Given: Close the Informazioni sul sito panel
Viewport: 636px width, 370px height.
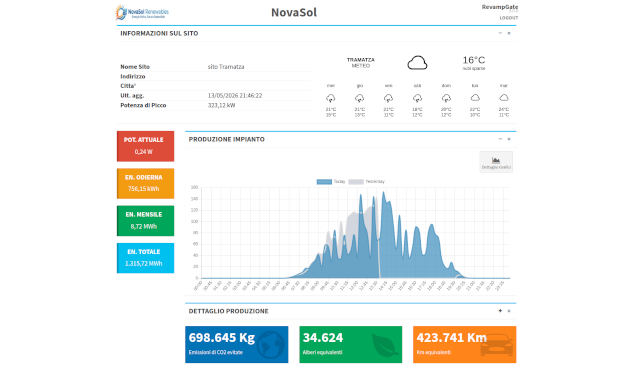Looking at the screenshot, I should 509,33.
